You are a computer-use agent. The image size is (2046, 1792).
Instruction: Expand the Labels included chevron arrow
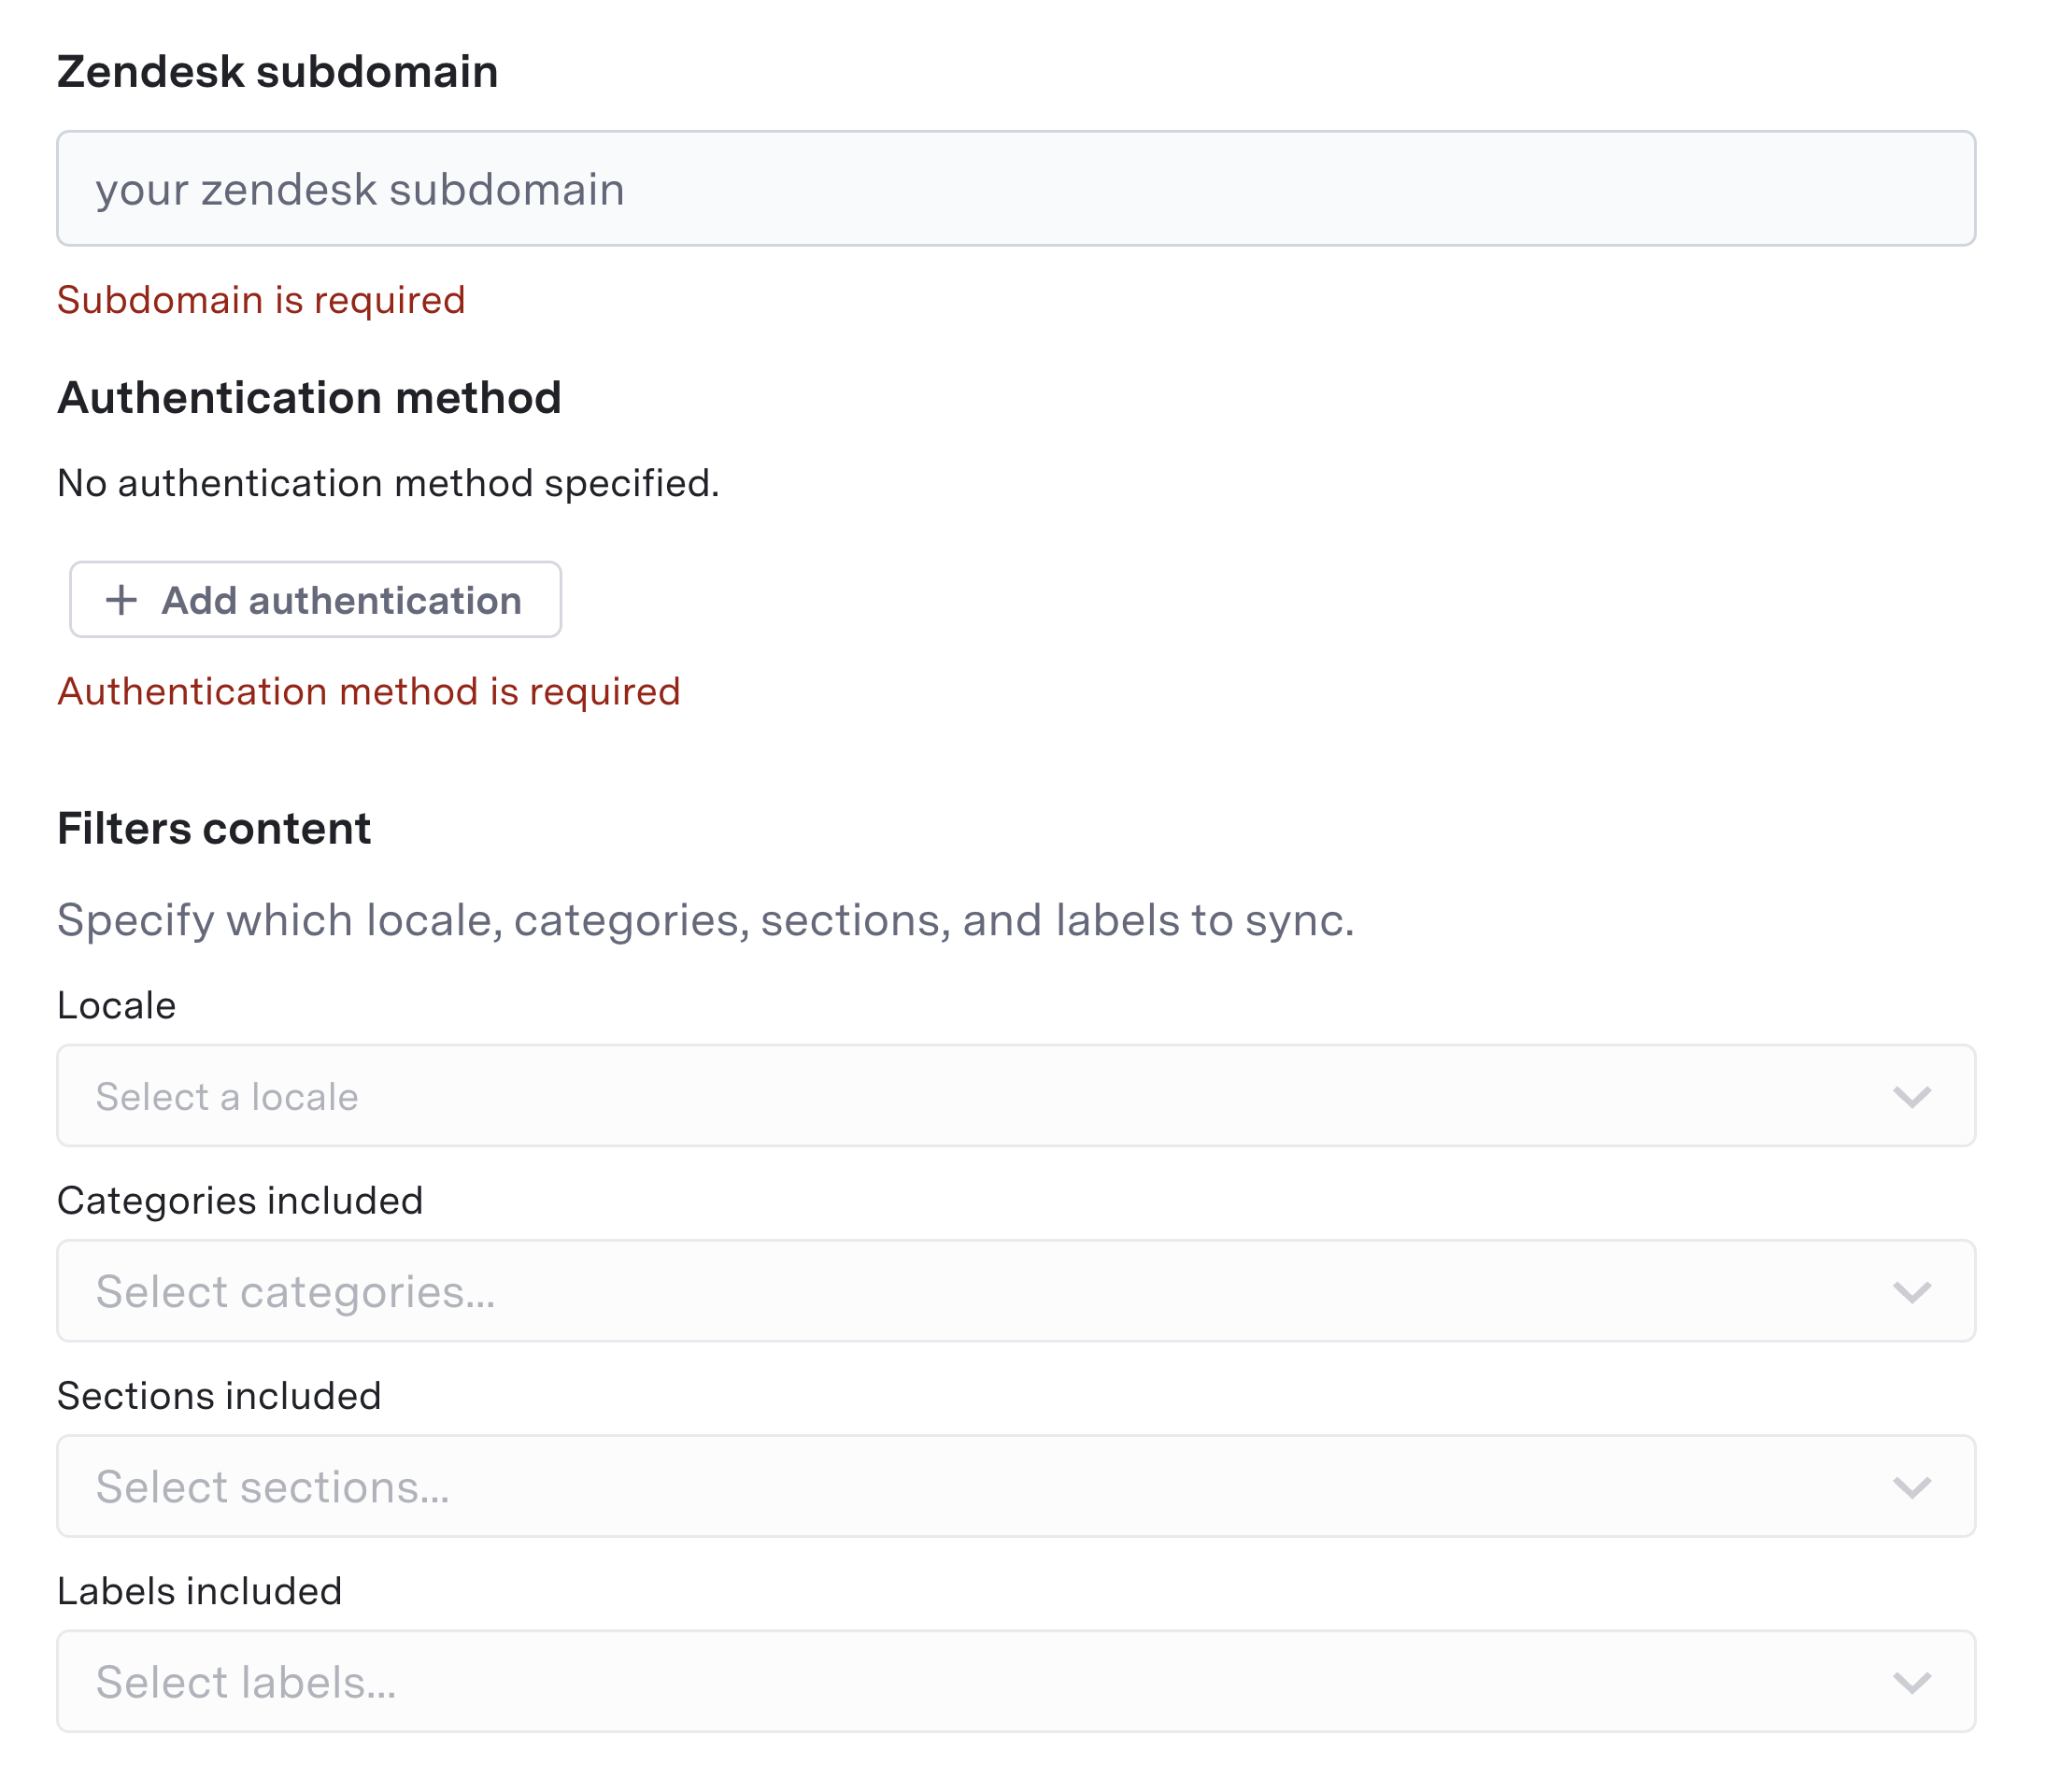1911,1682
